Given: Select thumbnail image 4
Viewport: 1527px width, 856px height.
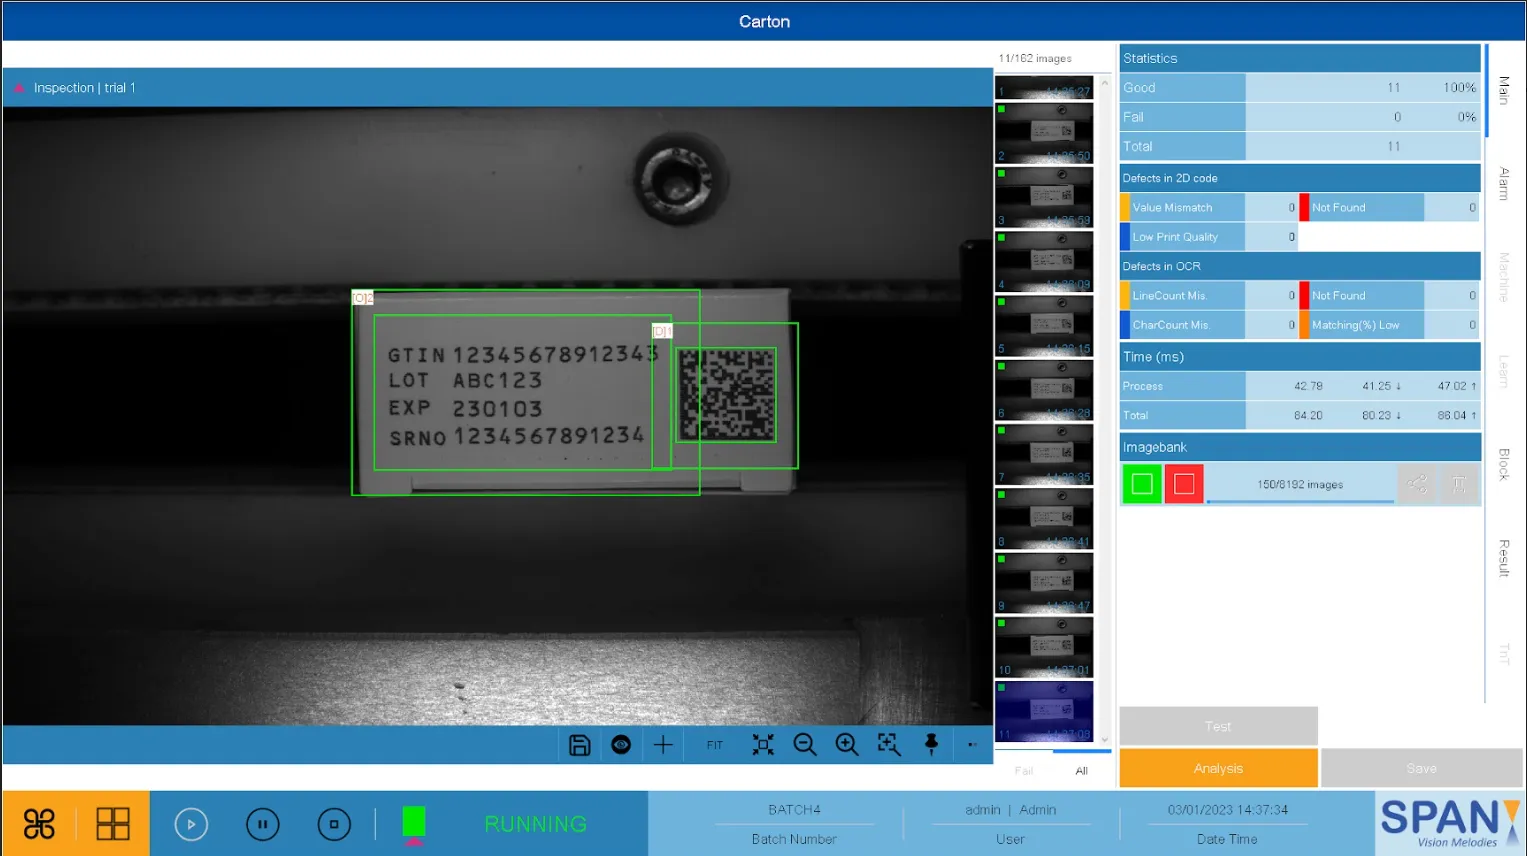Looking at the screenshot, I should tap(1044, 260).
